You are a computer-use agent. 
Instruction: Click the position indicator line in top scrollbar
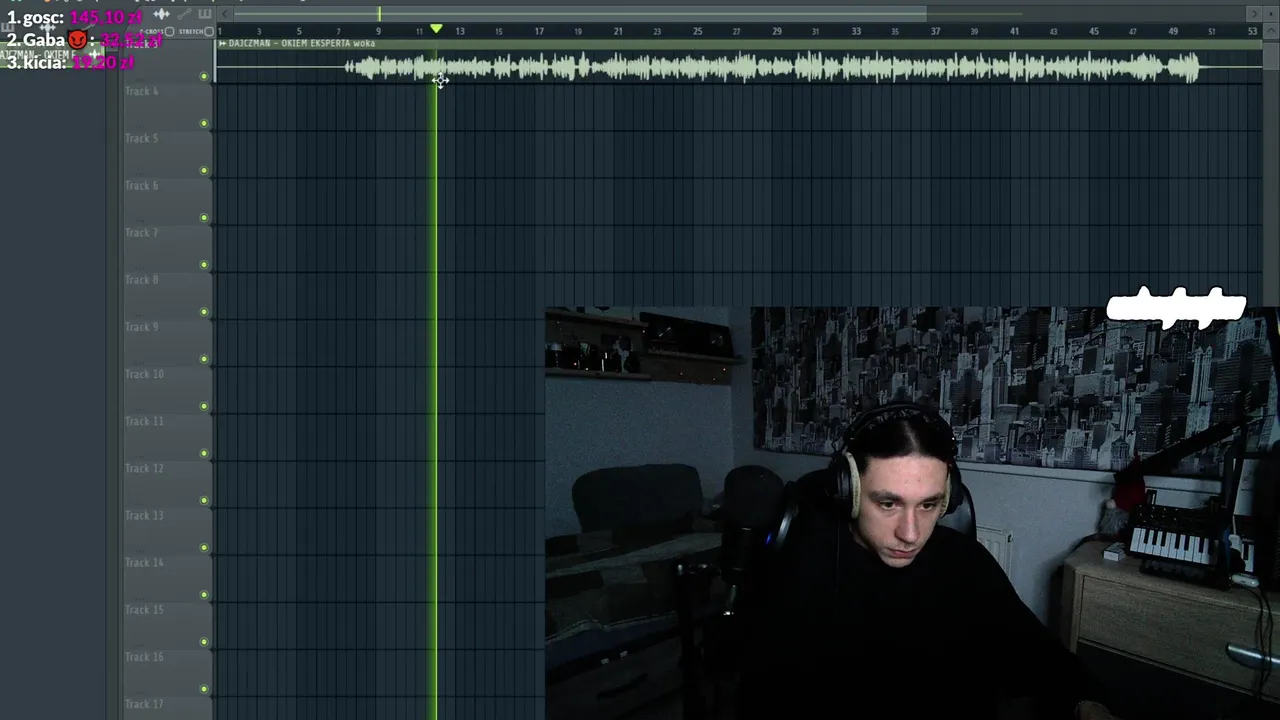[379, 14]
